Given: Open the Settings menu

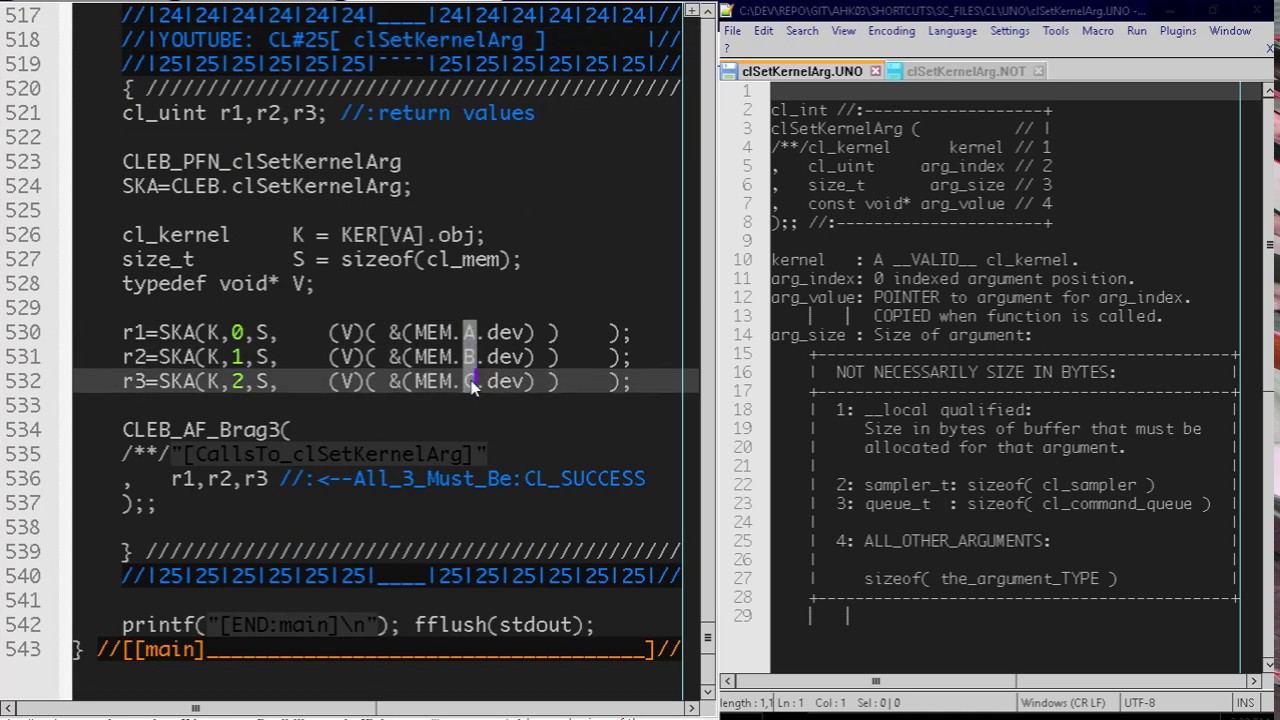Looking at the screenshot, I should pos(1009,31).
